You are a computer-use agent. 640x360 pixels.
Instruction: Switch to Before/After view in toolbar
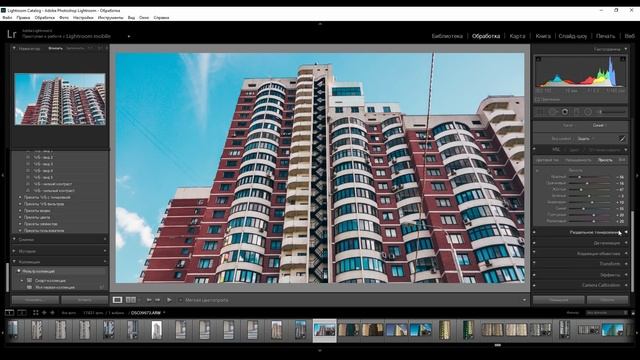click(131, 300)
